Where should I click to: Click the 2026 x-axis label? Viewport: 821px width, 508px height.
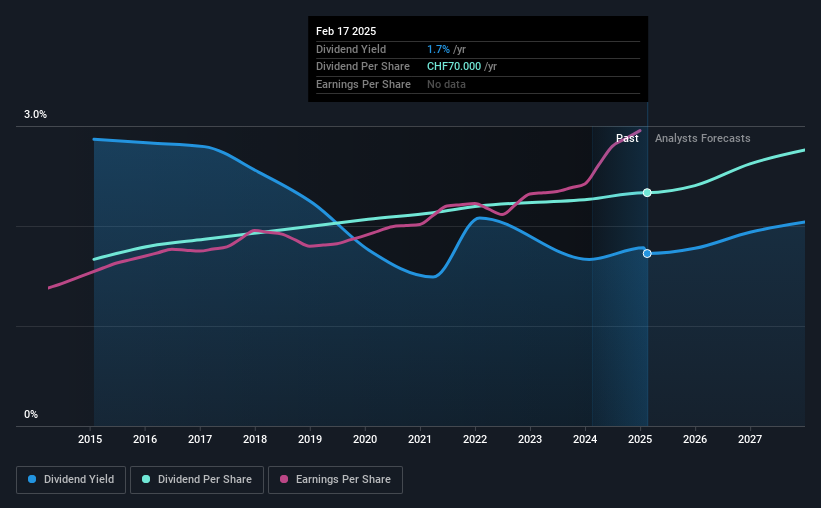point(695,439)
